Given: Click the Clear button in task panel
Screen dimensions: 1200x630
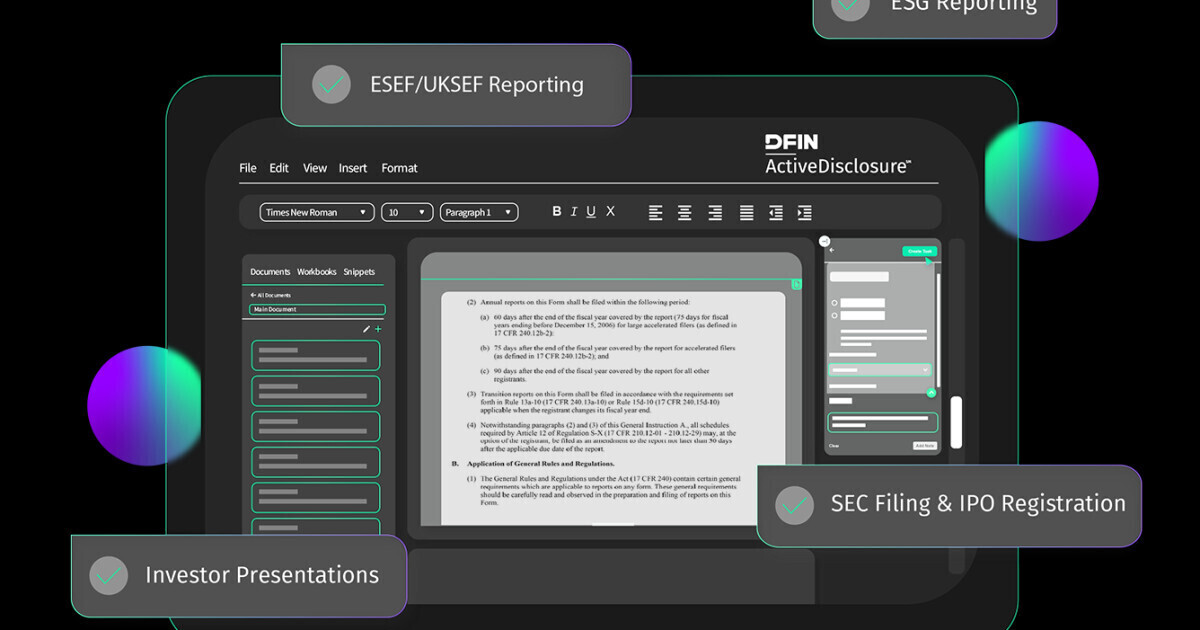Looking at the screenshot, I should 834,446.
